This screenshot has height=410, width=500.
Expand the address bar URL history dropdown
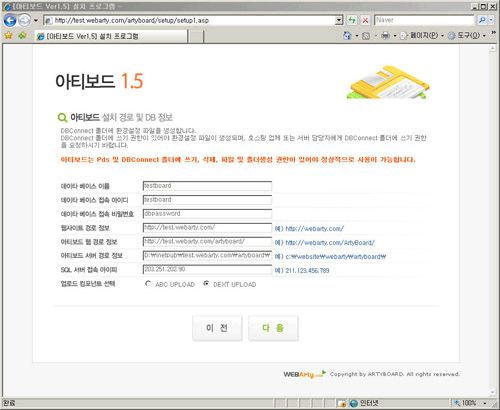[339, 20]
